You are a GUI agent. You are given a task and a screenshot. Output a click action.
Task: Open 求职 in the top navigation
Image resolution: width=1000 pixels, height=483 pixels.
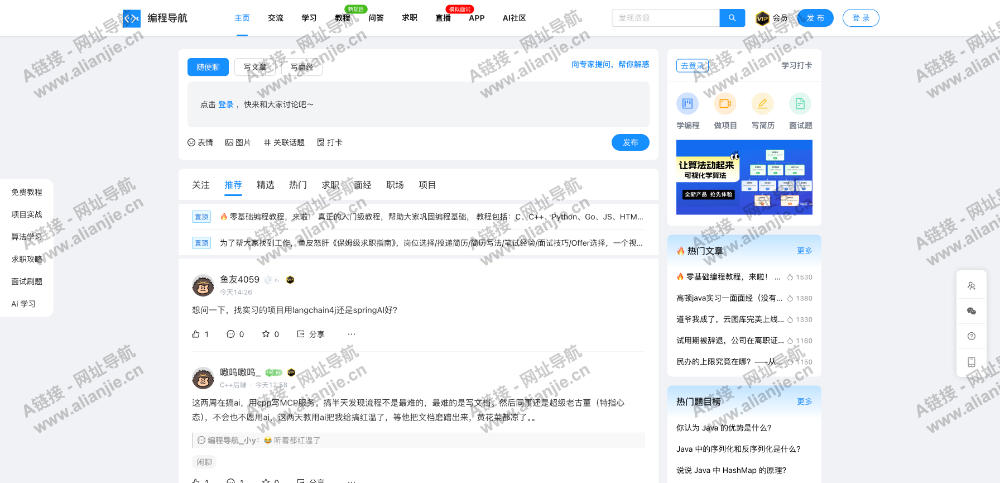point(410,18)
